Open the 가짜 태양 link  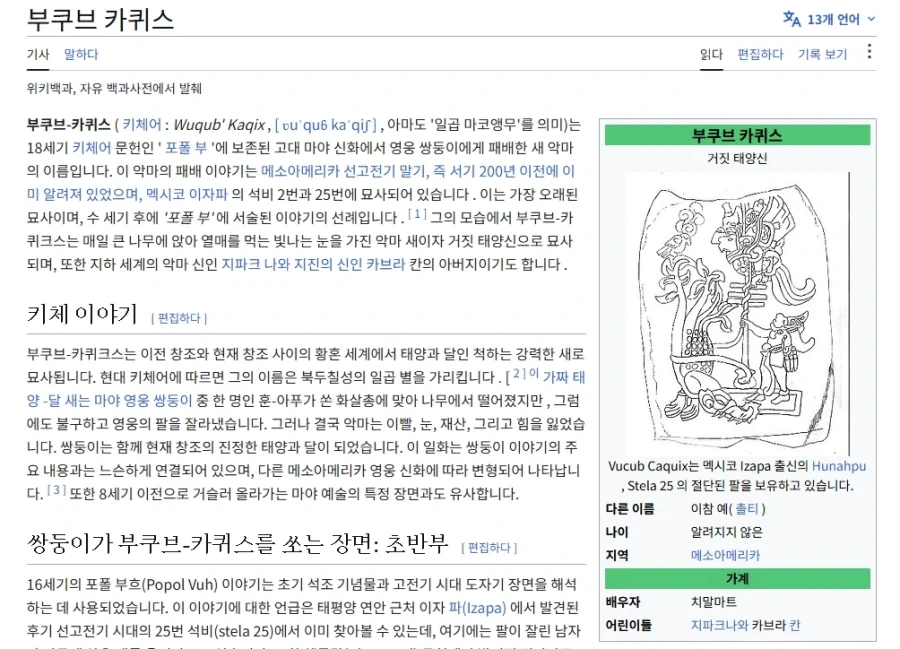pos(564,377)
